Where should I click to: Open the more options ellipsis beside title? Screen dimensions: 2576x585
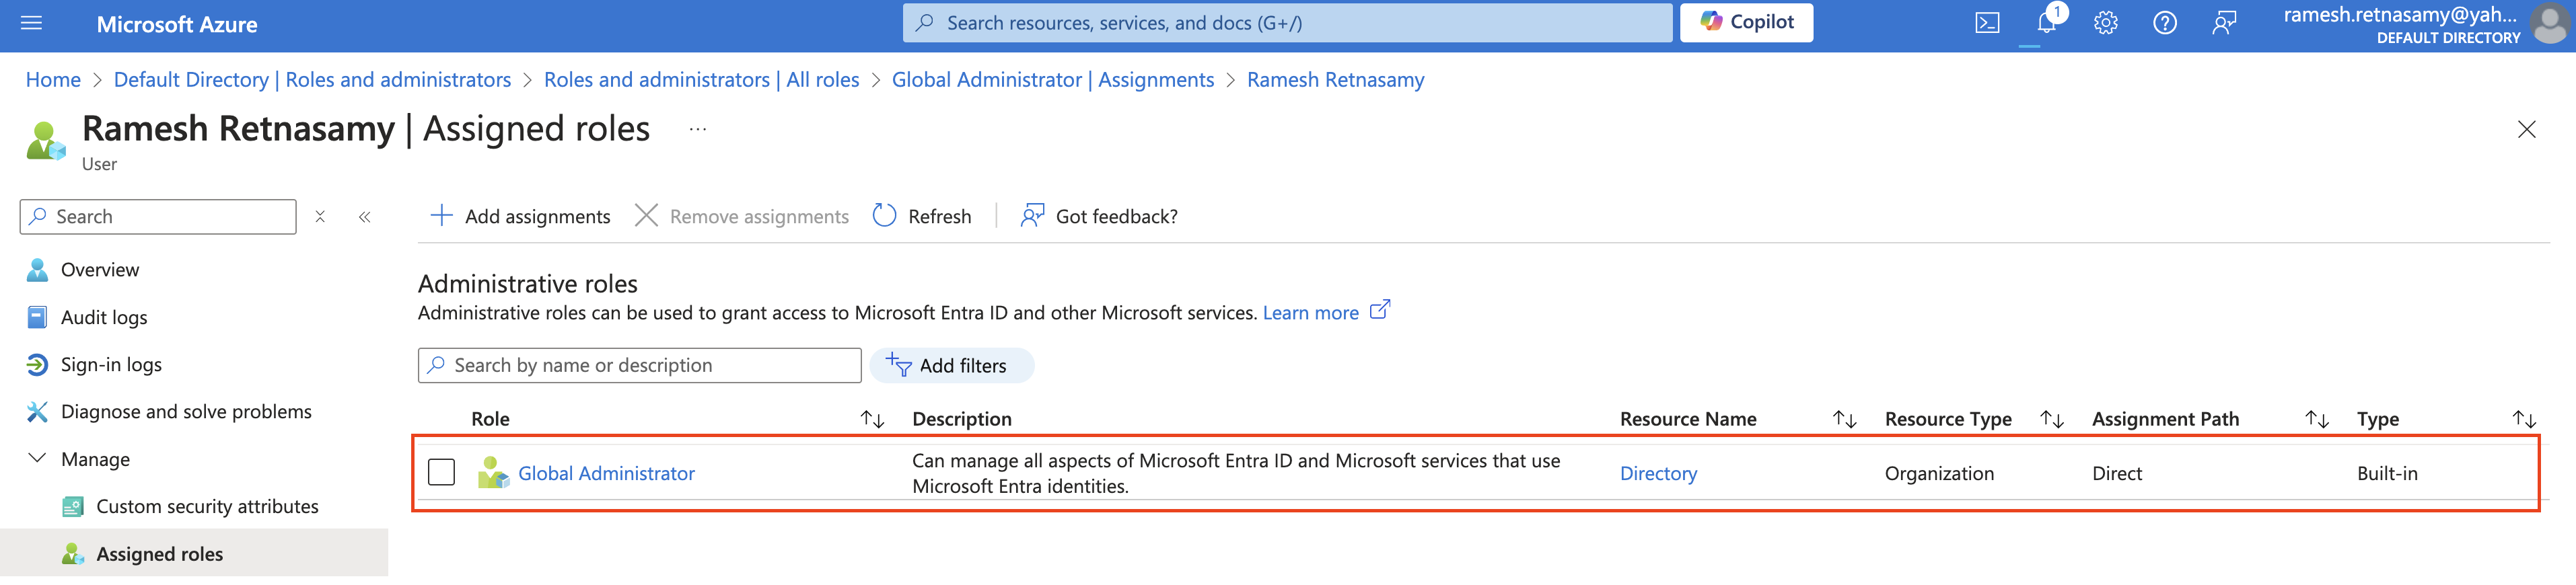697,129
